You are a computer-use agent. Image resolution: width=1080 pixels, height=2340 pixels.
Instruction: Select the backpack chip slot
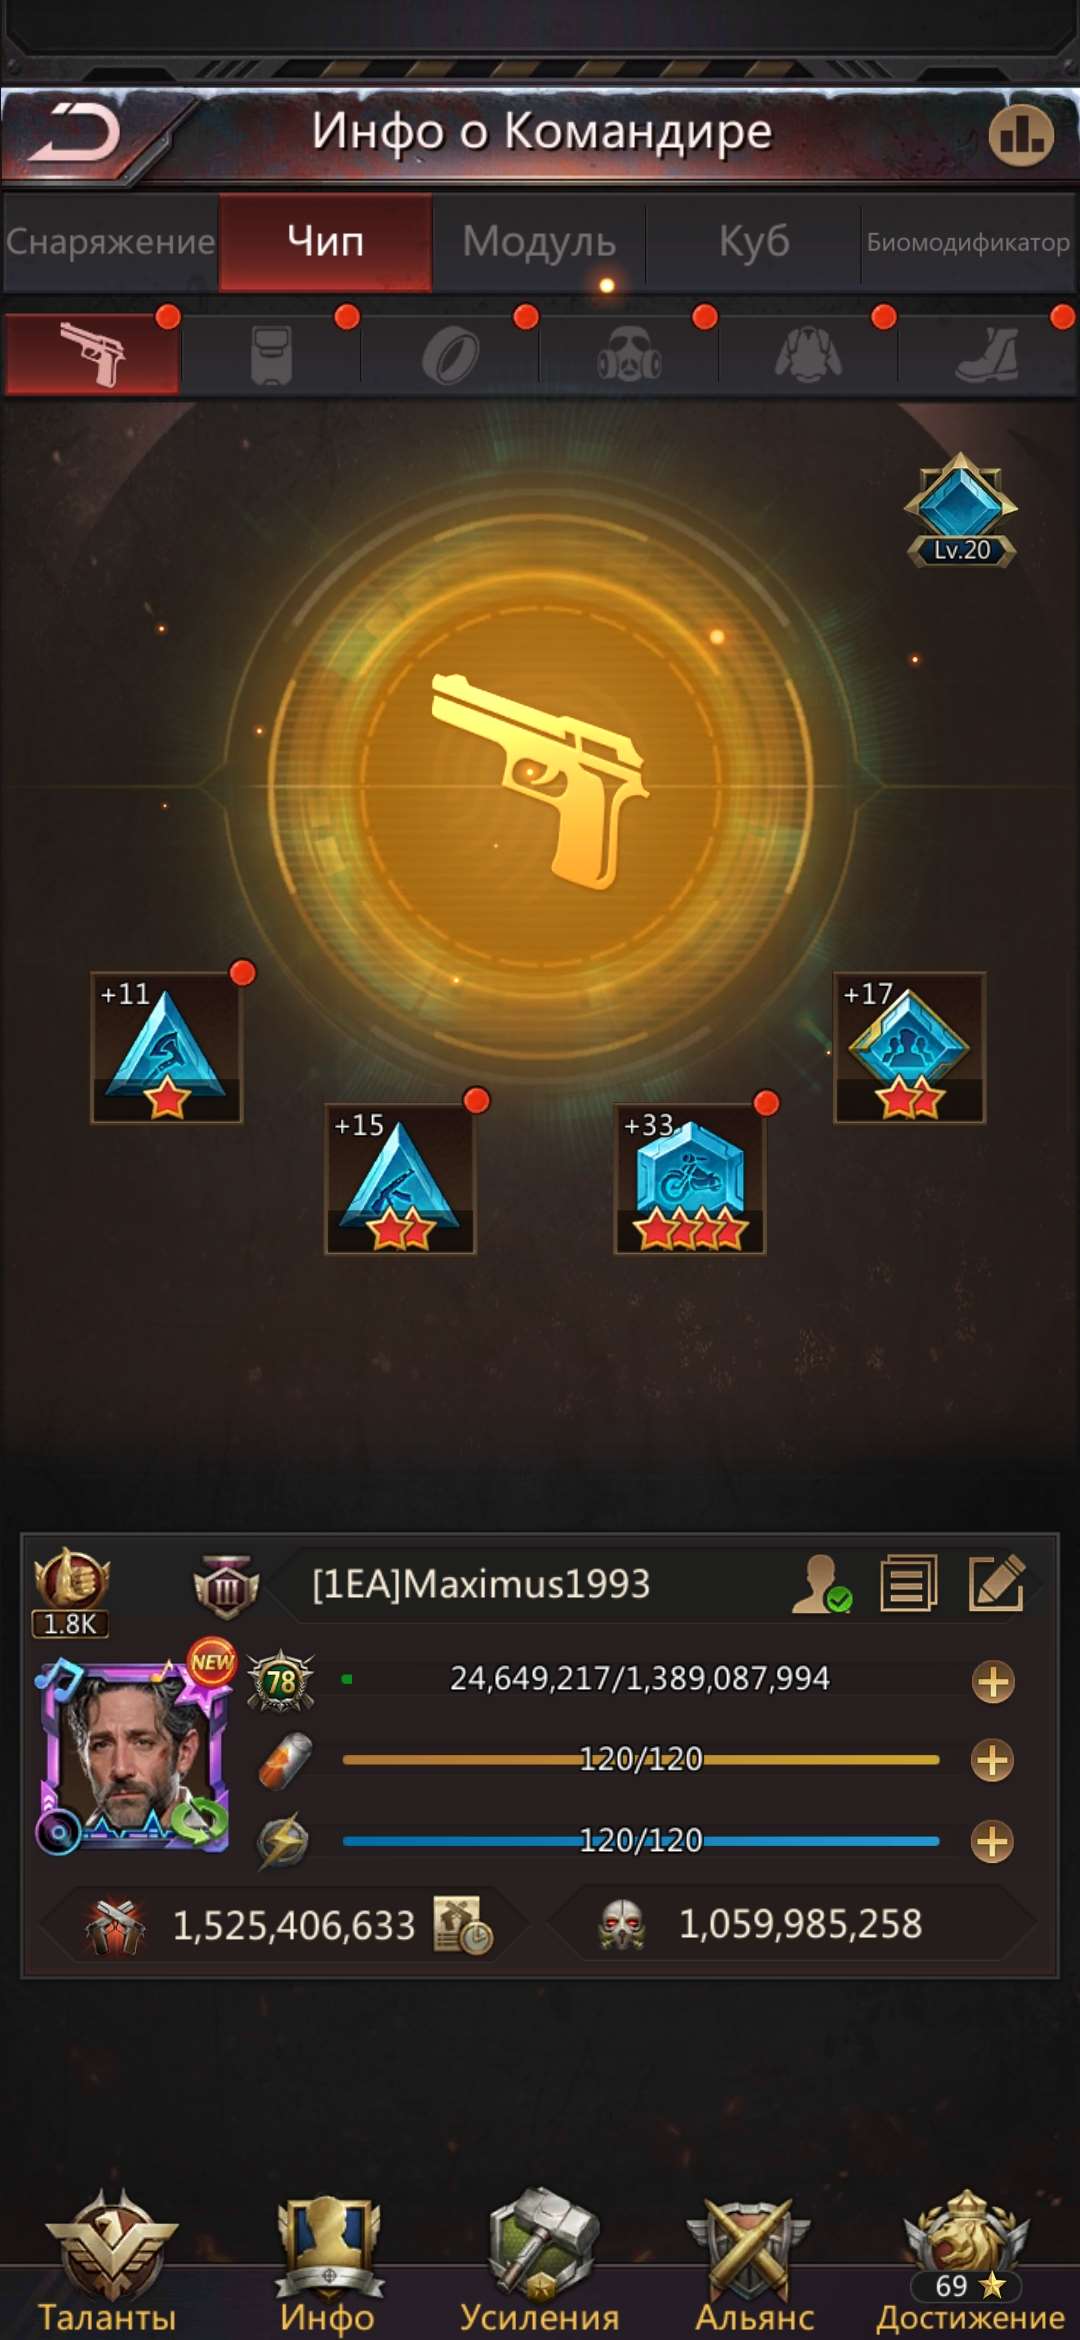271,355
